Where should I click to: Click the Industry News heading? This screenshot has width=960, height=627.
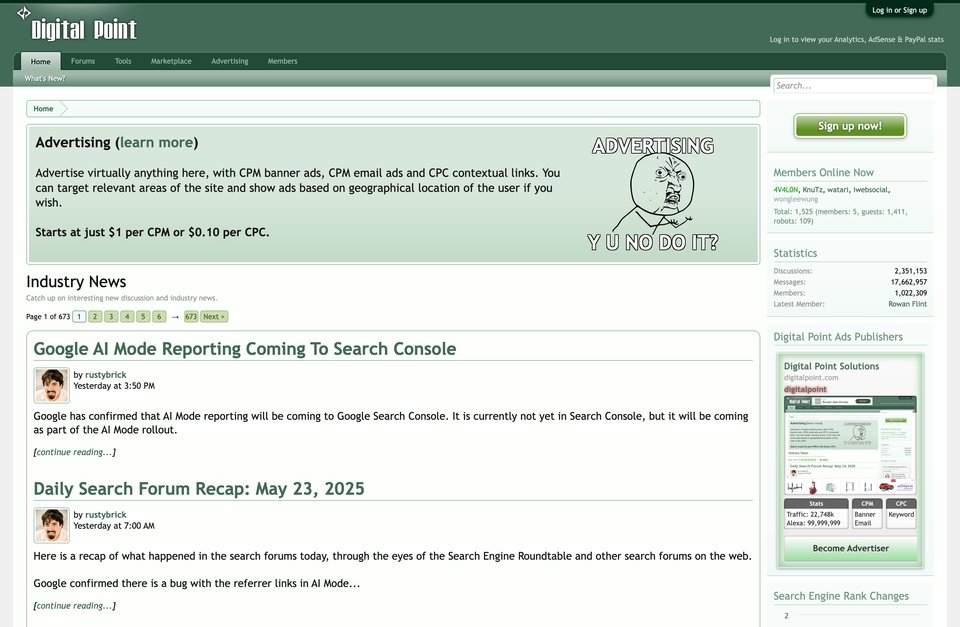[x=76, y=282]
